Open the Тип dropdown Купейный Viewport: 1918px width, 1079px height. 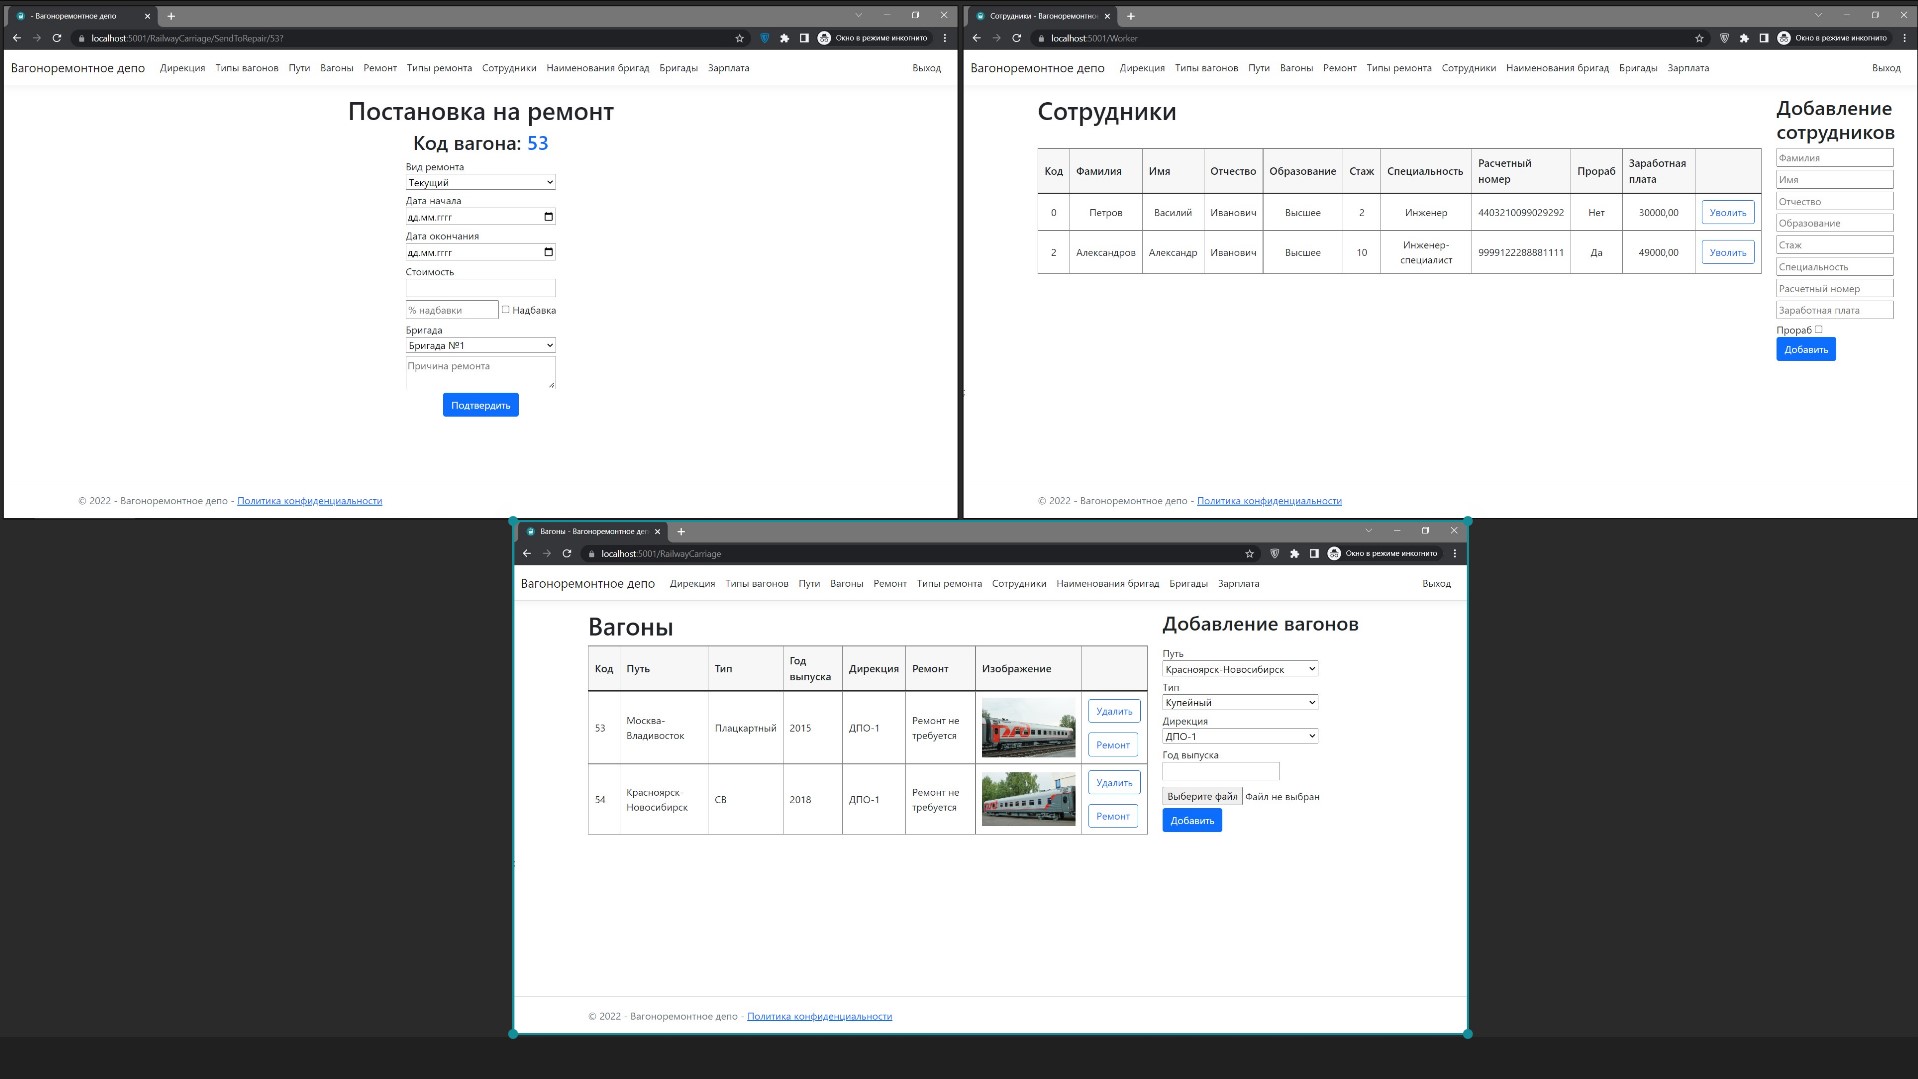click(x=1240, y=702)
